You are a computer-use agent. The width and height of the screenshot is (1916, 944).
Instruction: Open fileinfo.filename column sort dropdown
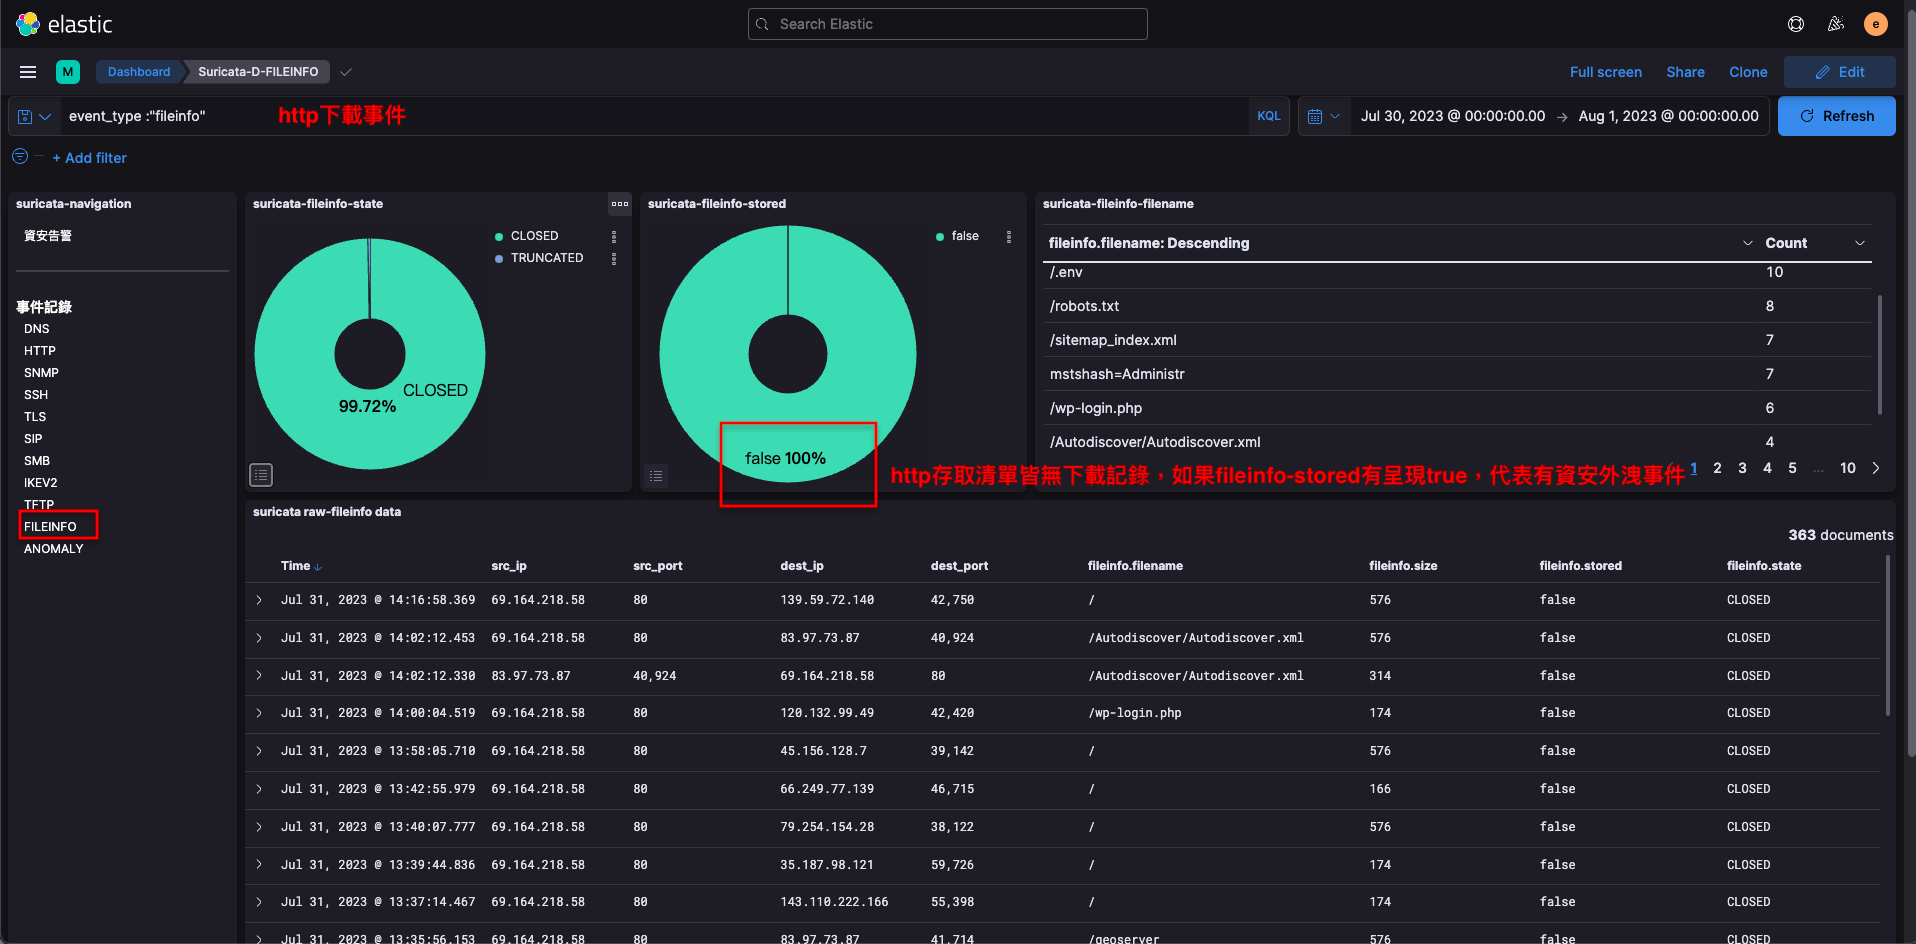[1748, 243]
